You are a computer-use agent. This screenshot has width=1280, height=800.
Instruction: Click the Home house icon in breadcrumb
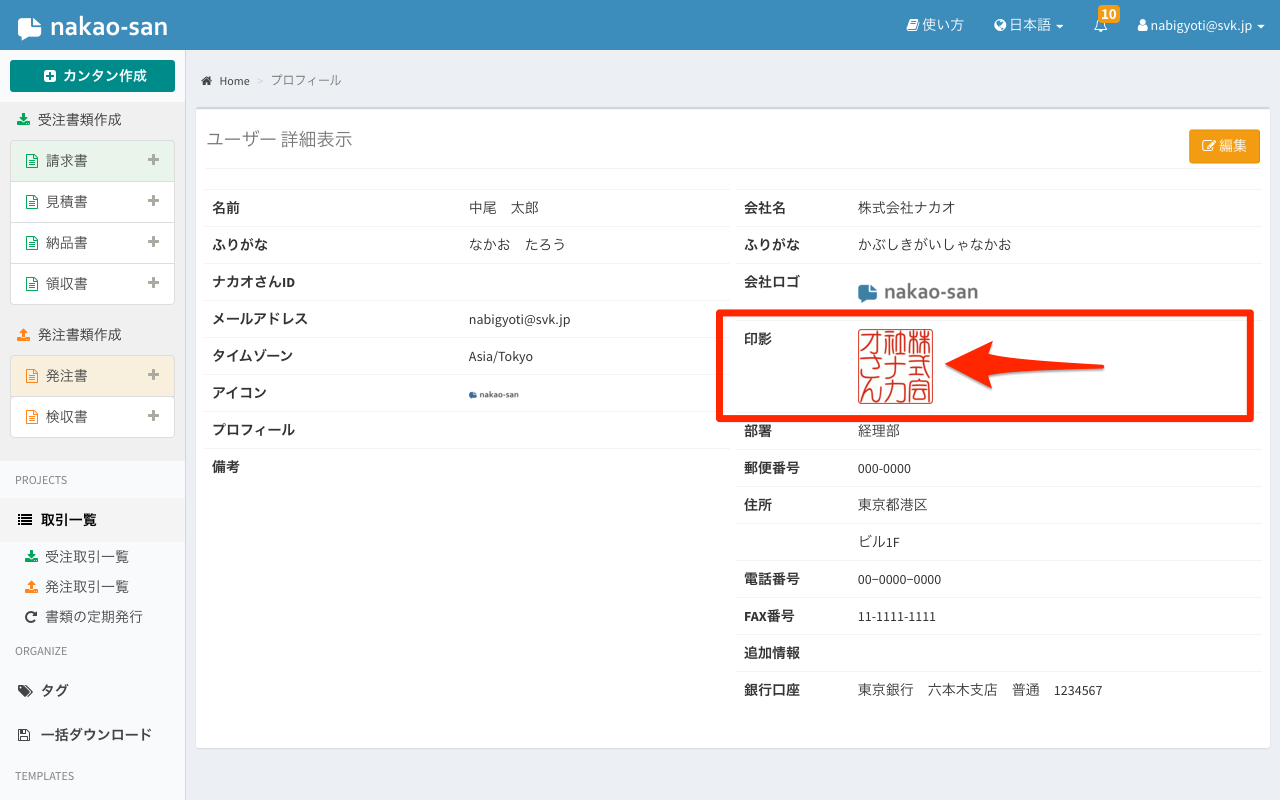point(207,81)
